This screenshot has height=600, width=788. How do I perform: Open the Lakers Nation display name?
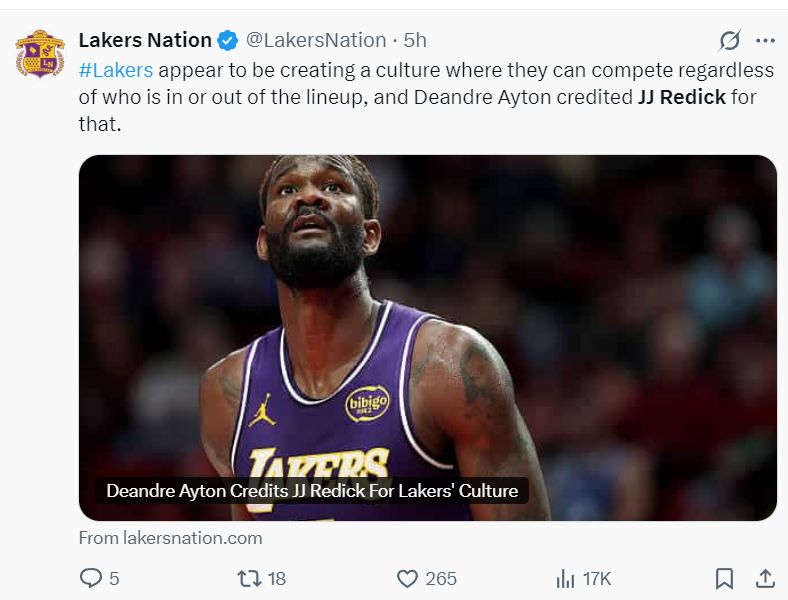tap(145, 41)
